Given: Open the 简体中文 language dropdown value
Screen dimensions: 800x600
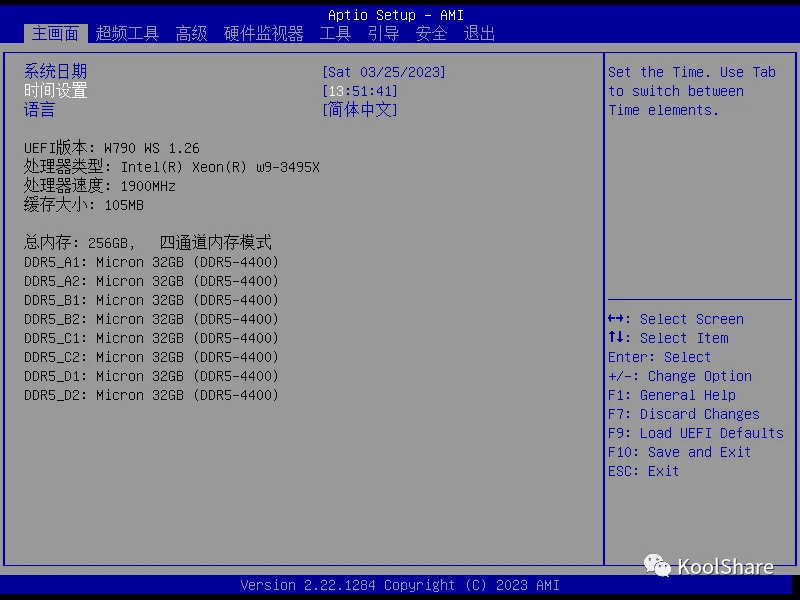Looking at the screenshot, I should (x=360, y=110).
